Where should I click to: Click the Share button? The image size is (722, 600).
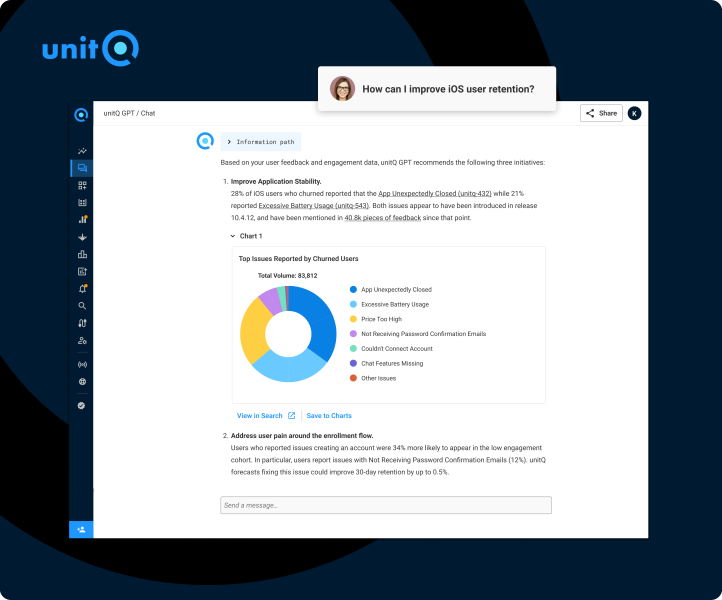[x=601, y=113]
